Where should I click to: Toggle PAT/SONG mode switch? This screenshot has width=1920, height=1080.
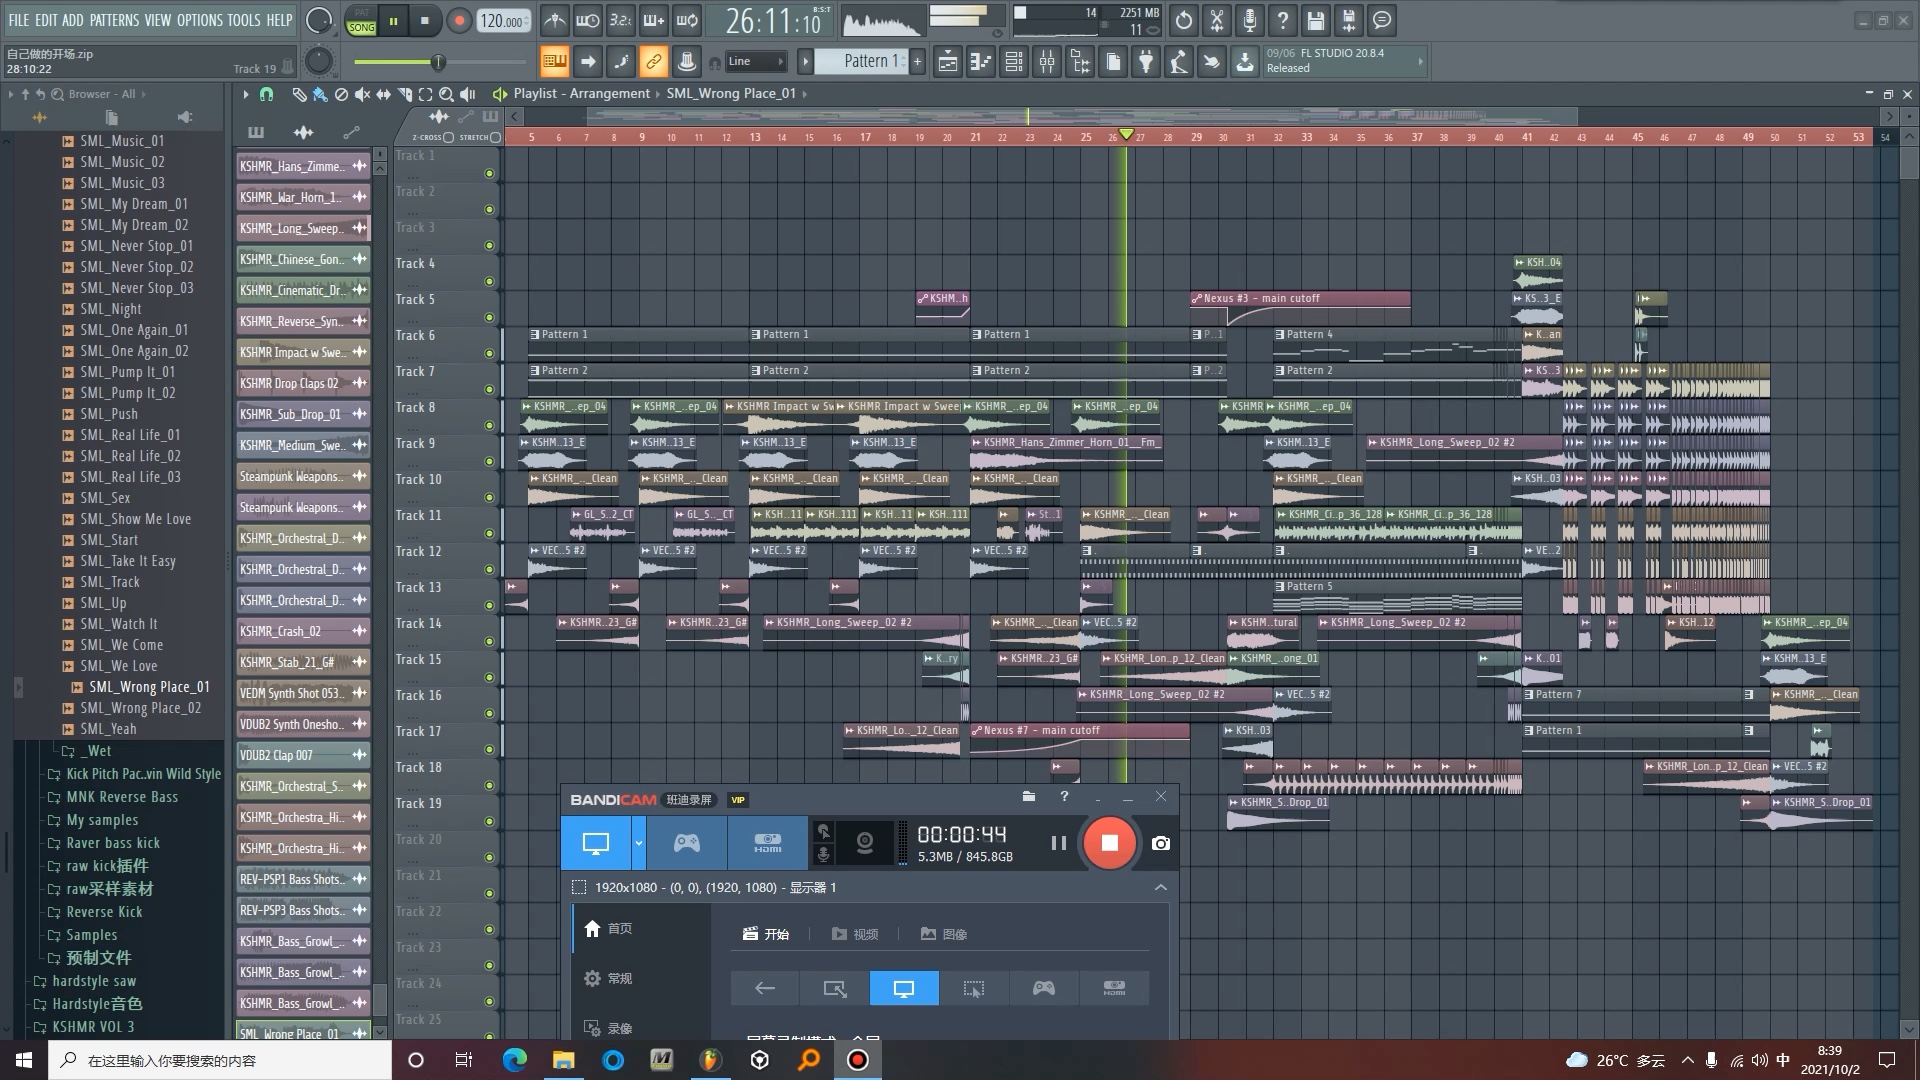pyautogui.click(x=361, y=21)
